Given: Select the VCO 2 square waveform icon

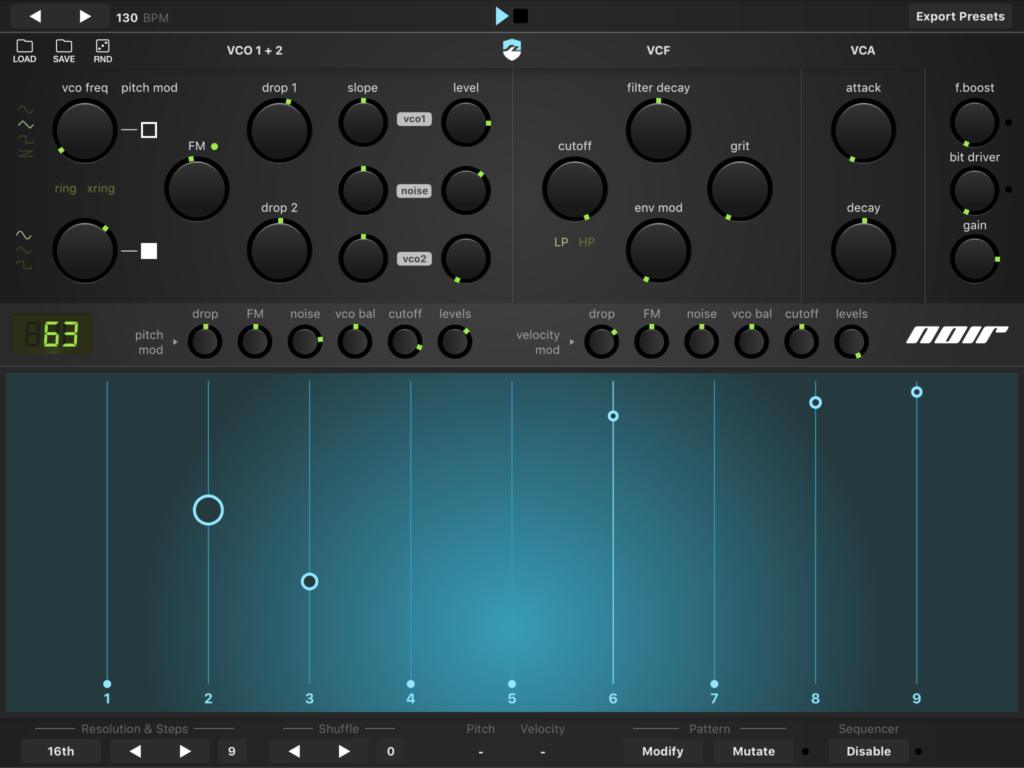Looking at the screenshot, I should pyautogui.click(x=24, y=264).
